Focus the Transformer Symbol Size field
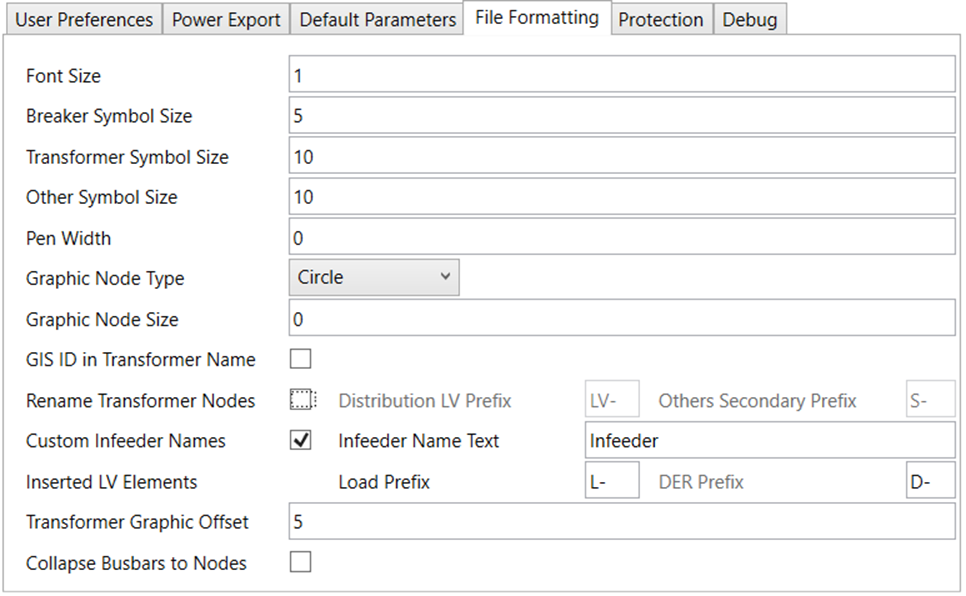Screen dimensions: 966x596 pos(621,156)
